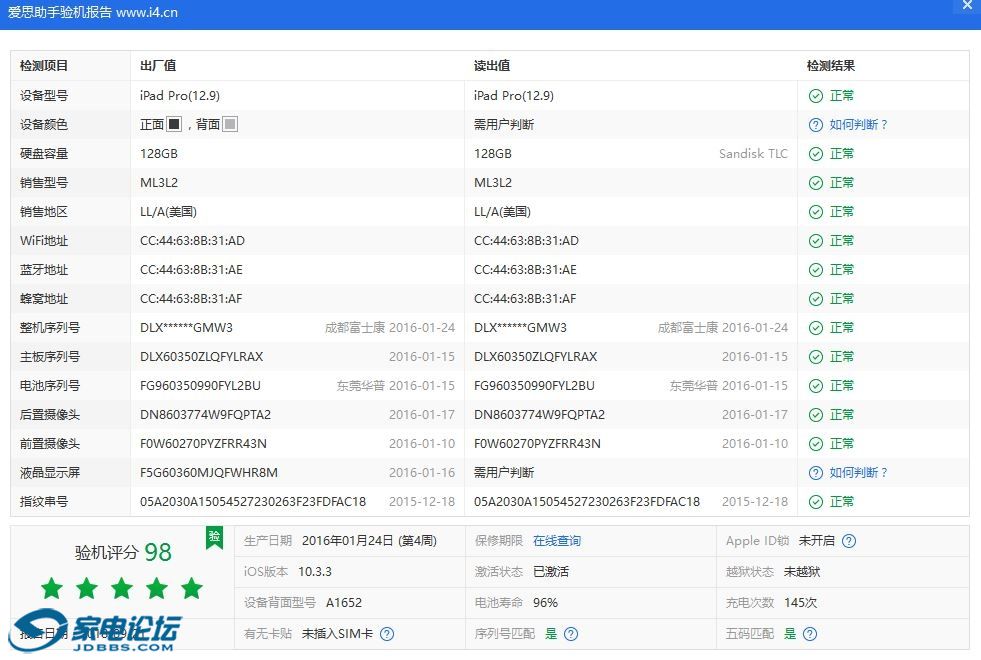Click the 已激活 activation status
The height and width of the screenshot is (660, 981).
point(551,572)
